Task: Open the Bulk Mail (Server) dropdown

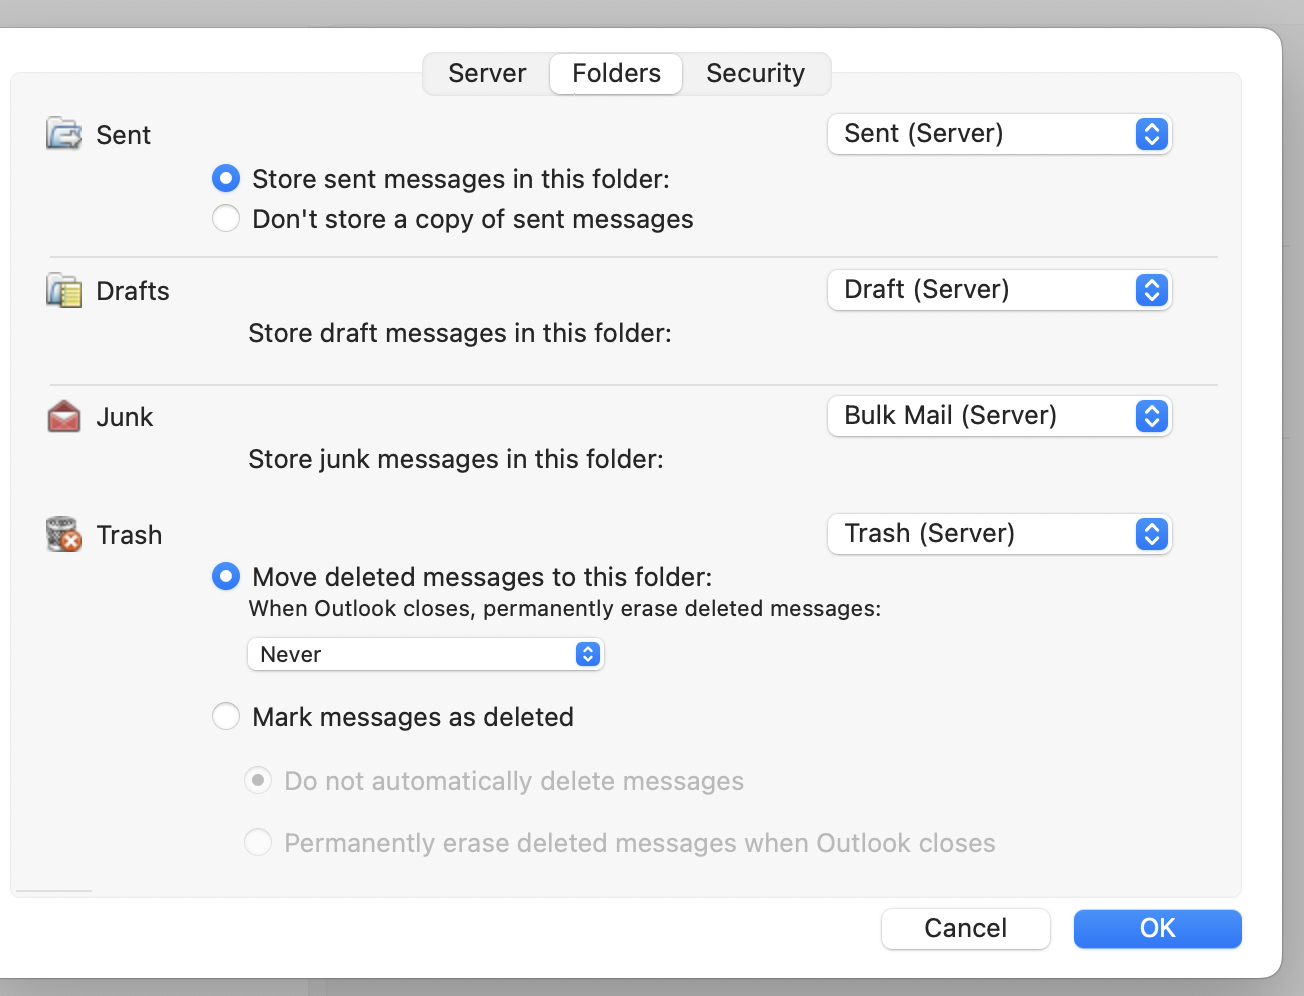Action: pyautogui.click(x=999, y=415)
